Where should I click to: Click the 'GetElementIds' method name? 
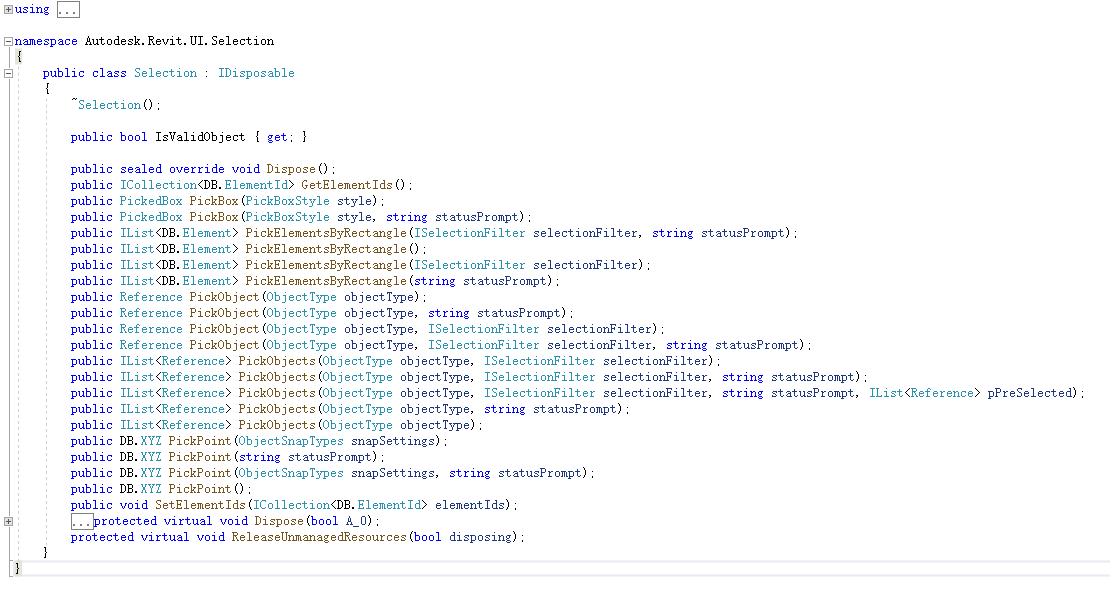tap(347, 185)
